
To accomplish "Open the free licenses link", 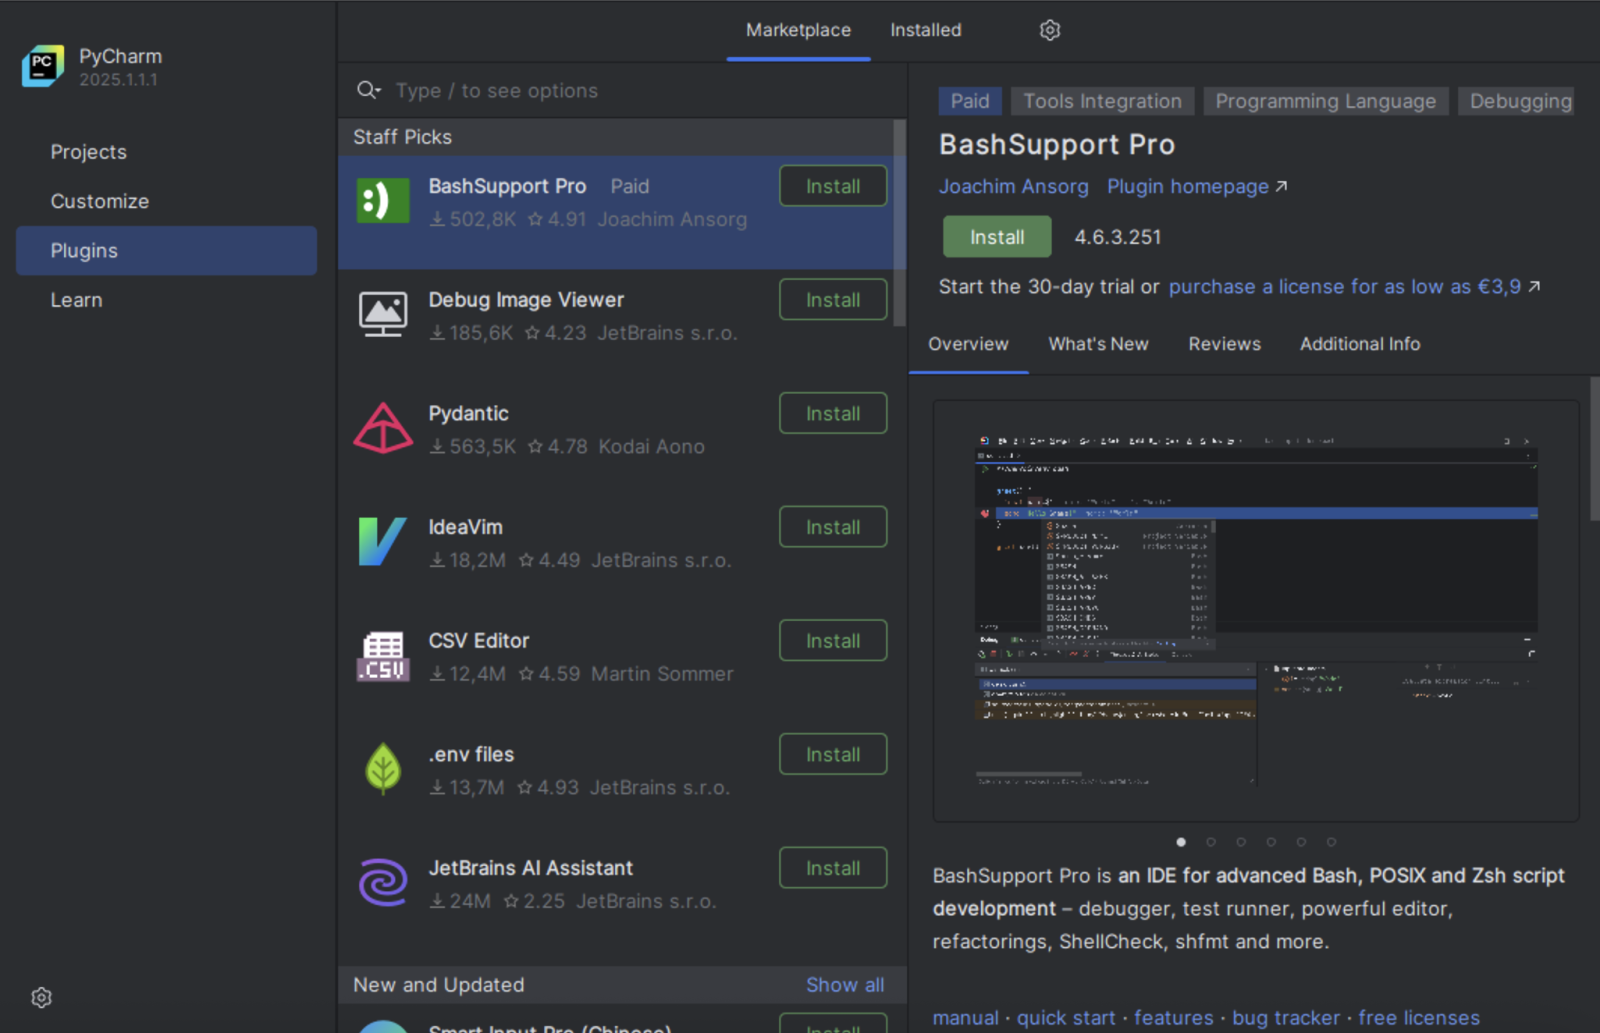I will [1418, 1018].
